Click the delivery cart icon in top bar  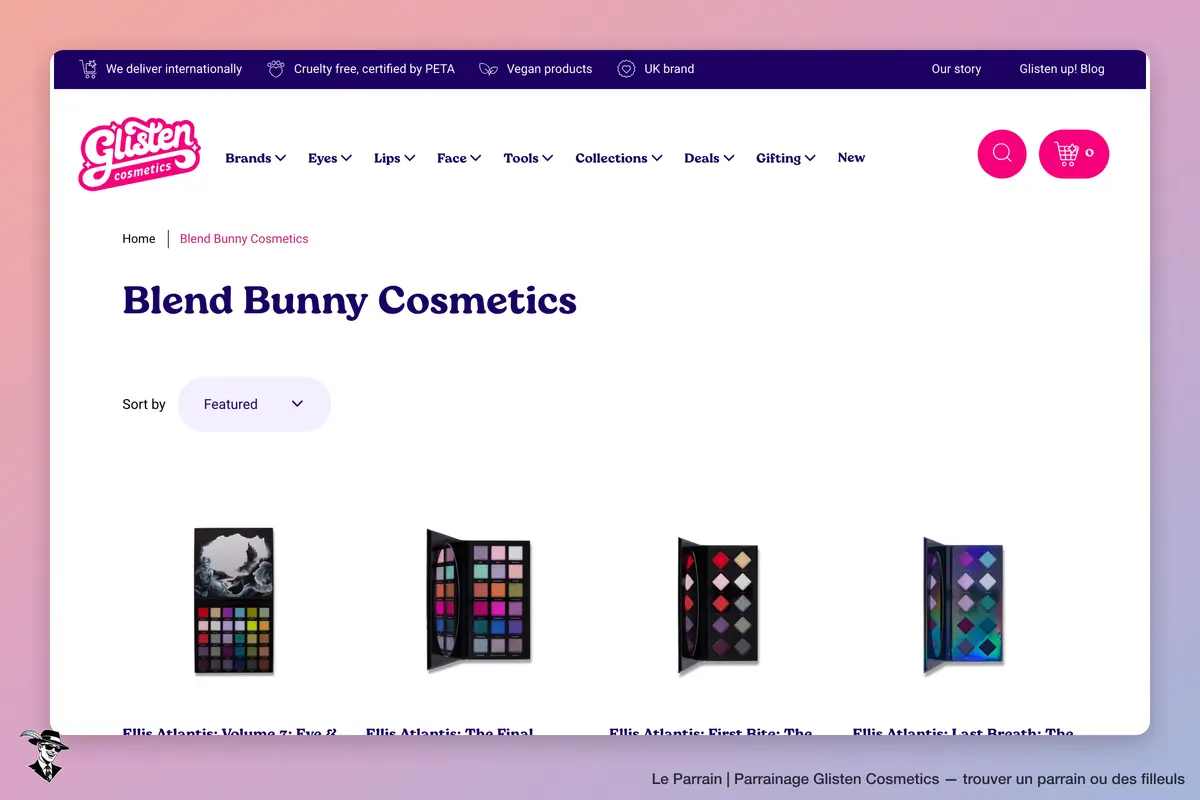89,69
